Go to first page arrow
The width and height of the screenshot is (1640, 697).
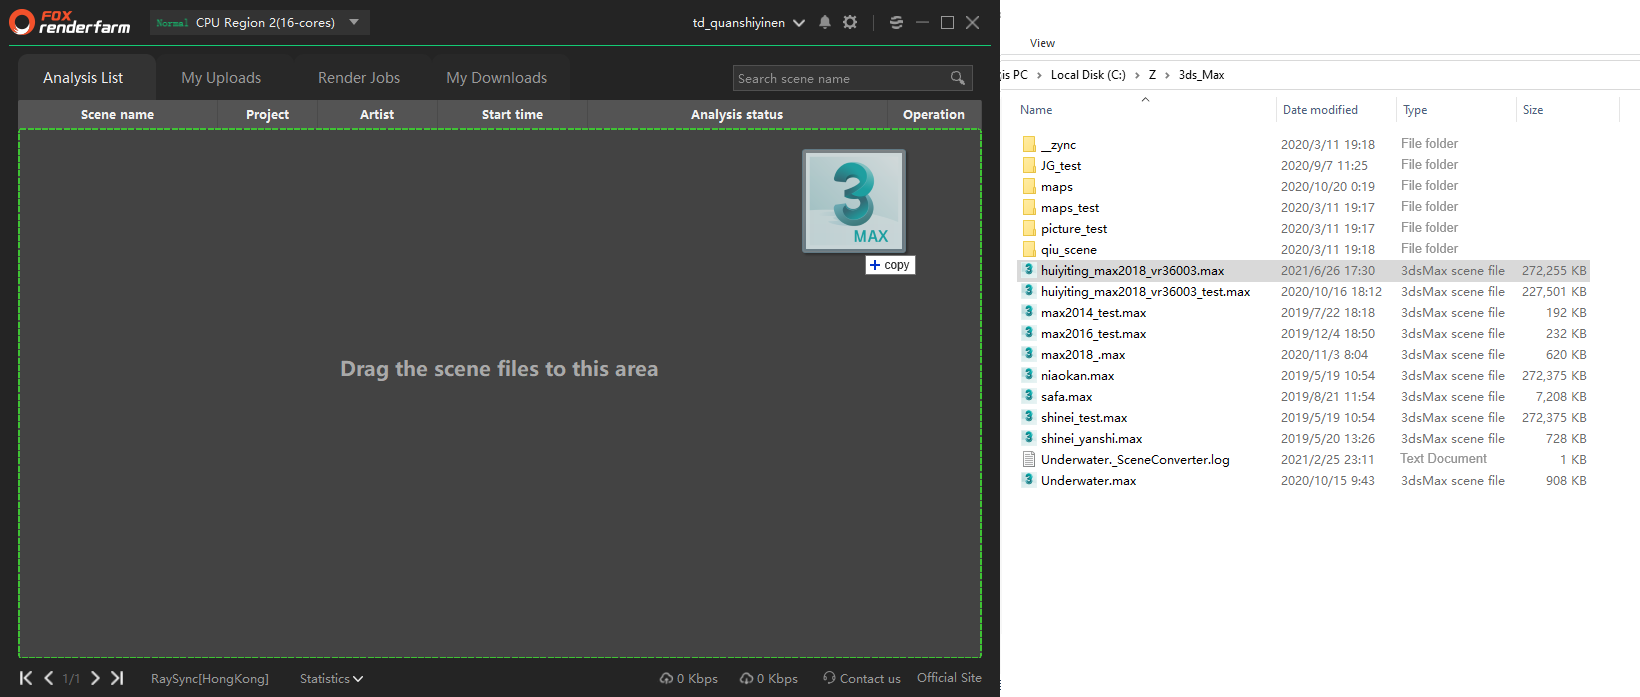point(26,678)
